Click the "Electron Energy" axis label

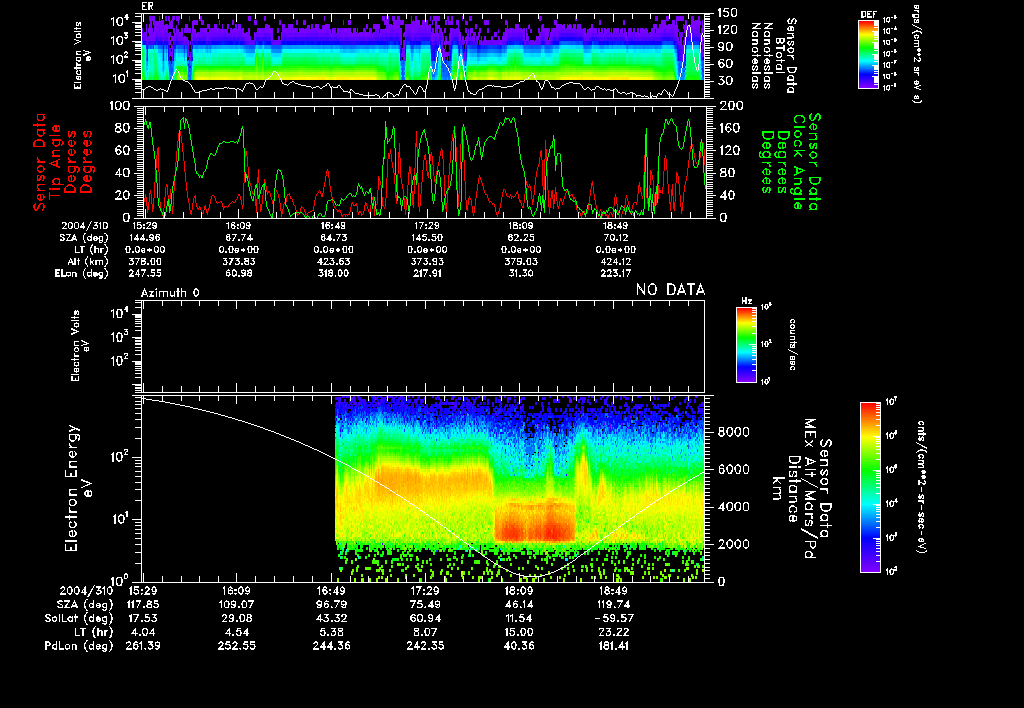pos(72,488)
